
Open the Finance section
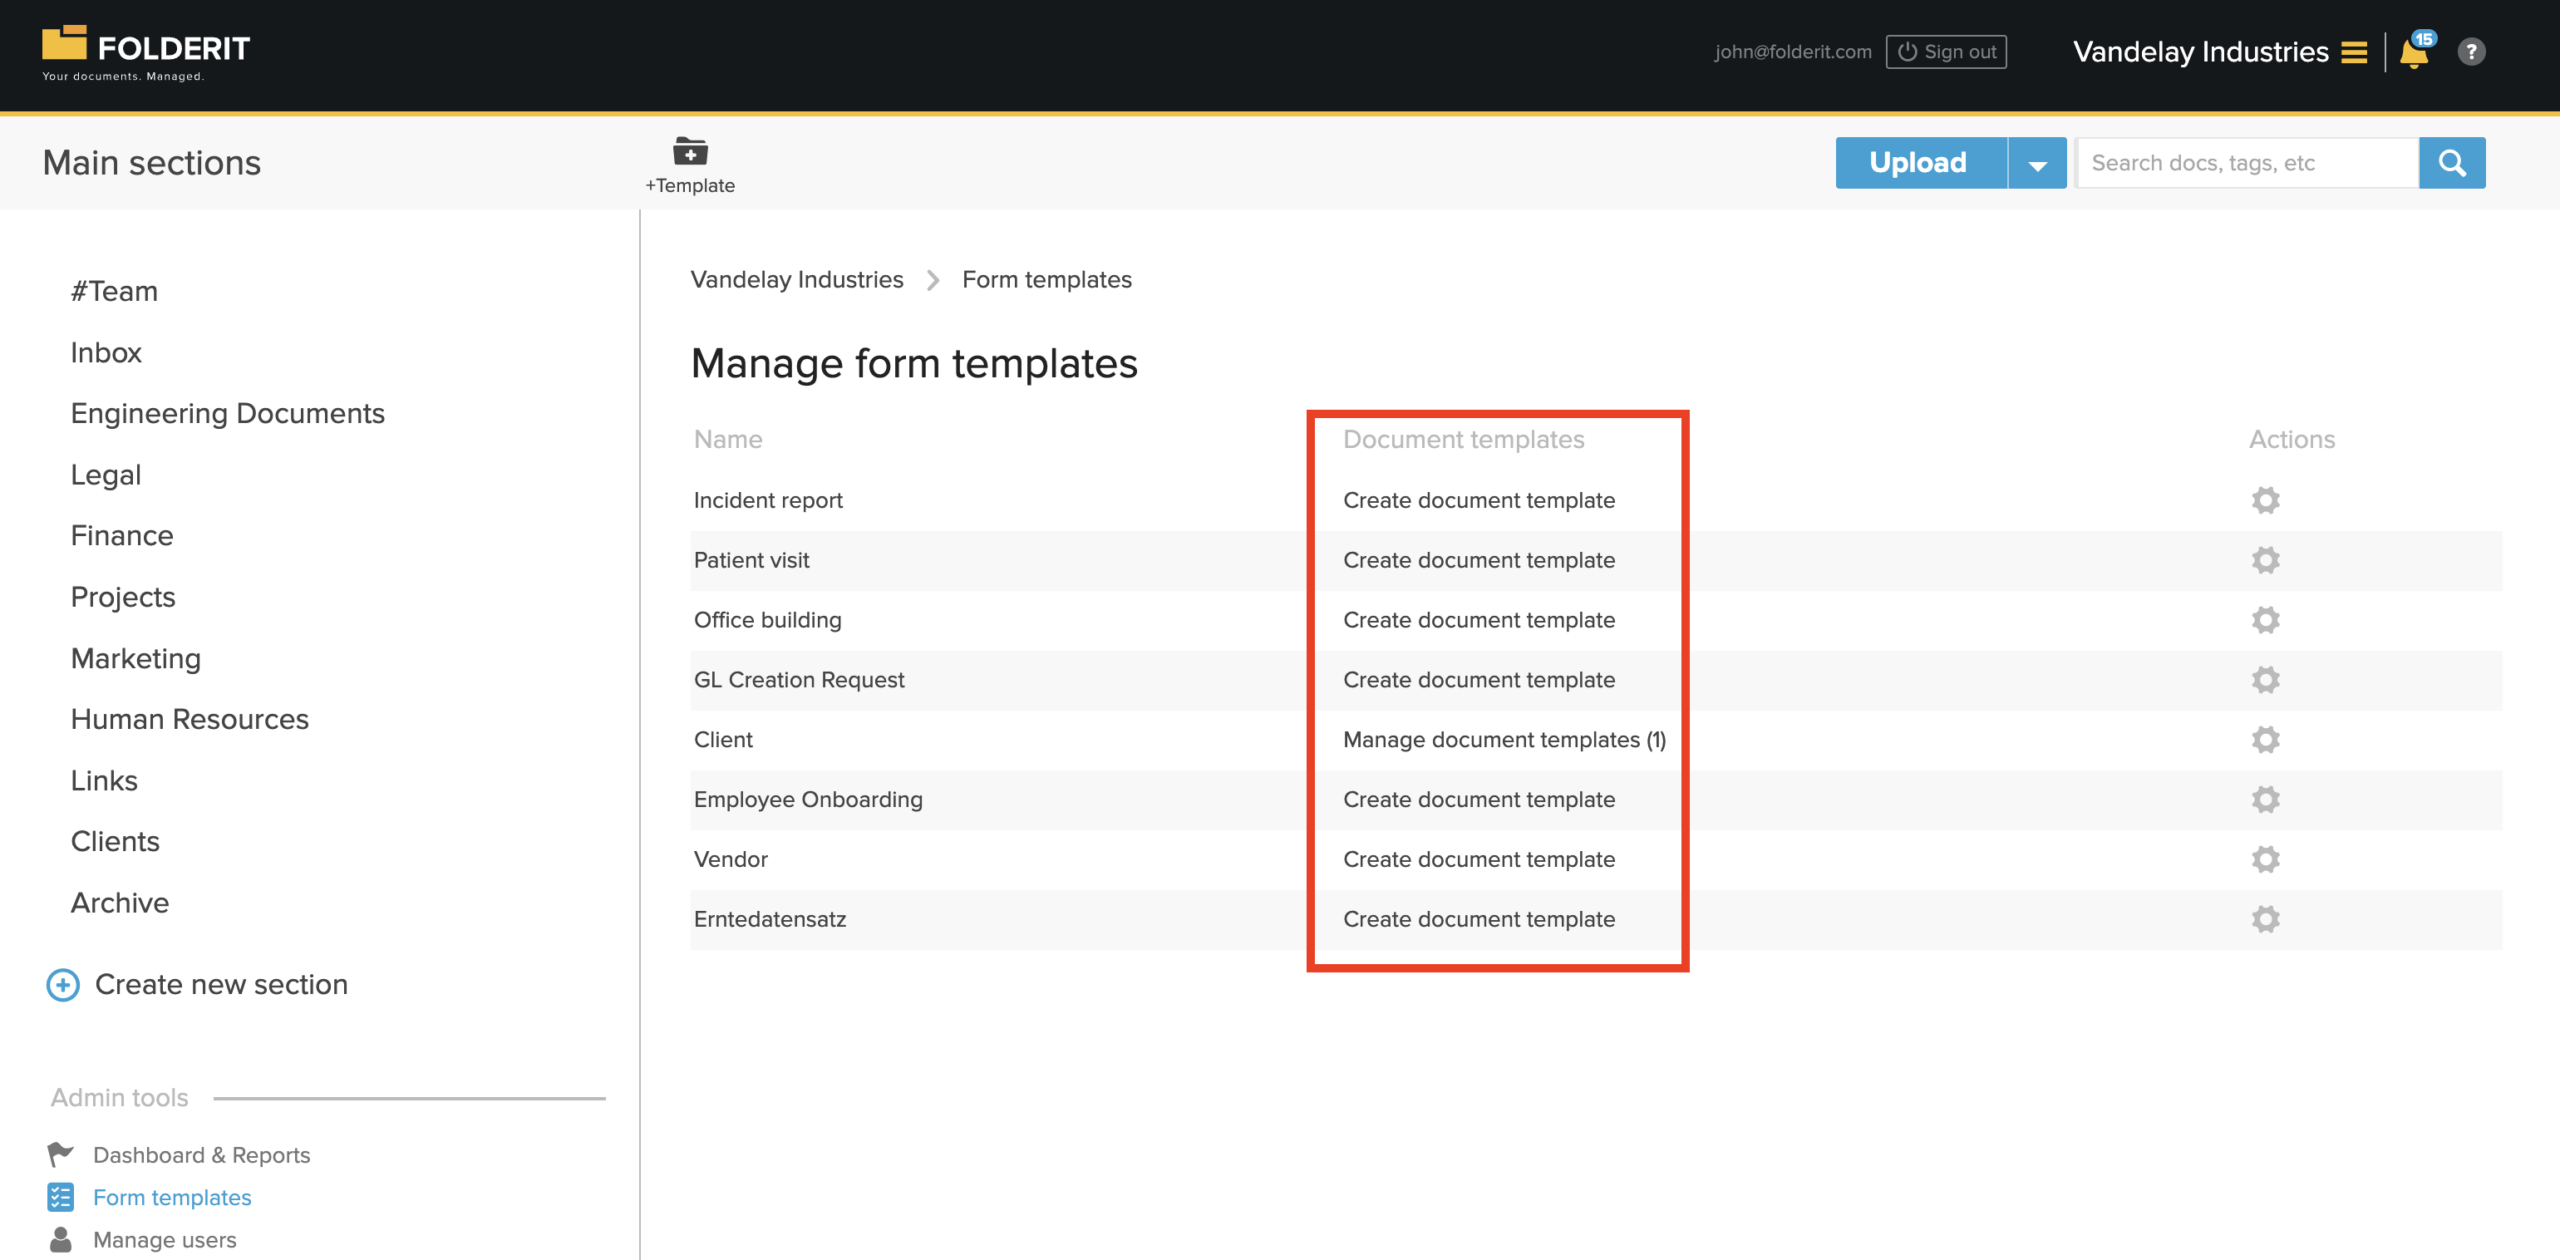pyautogui.click(x=122, y=536)
